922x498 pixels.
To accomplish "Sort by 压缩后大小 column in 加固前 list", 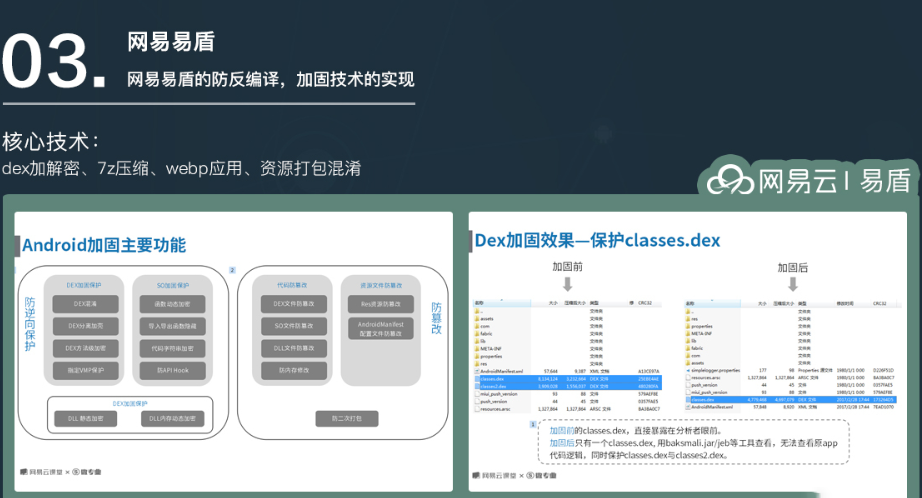I will [575, 303].
